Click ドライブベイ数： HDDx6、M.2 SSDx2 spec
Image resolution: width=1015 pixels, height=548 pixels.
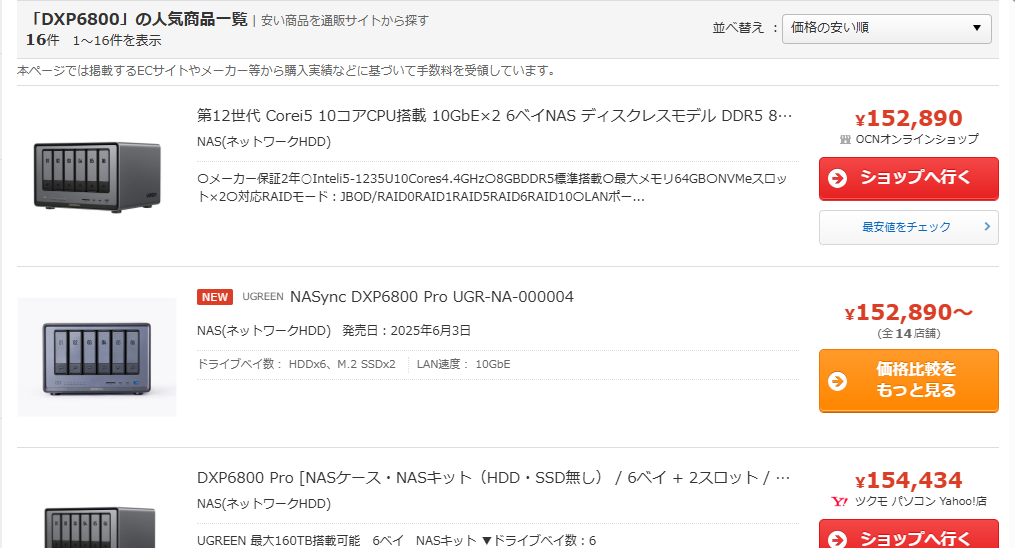point(296,364)
